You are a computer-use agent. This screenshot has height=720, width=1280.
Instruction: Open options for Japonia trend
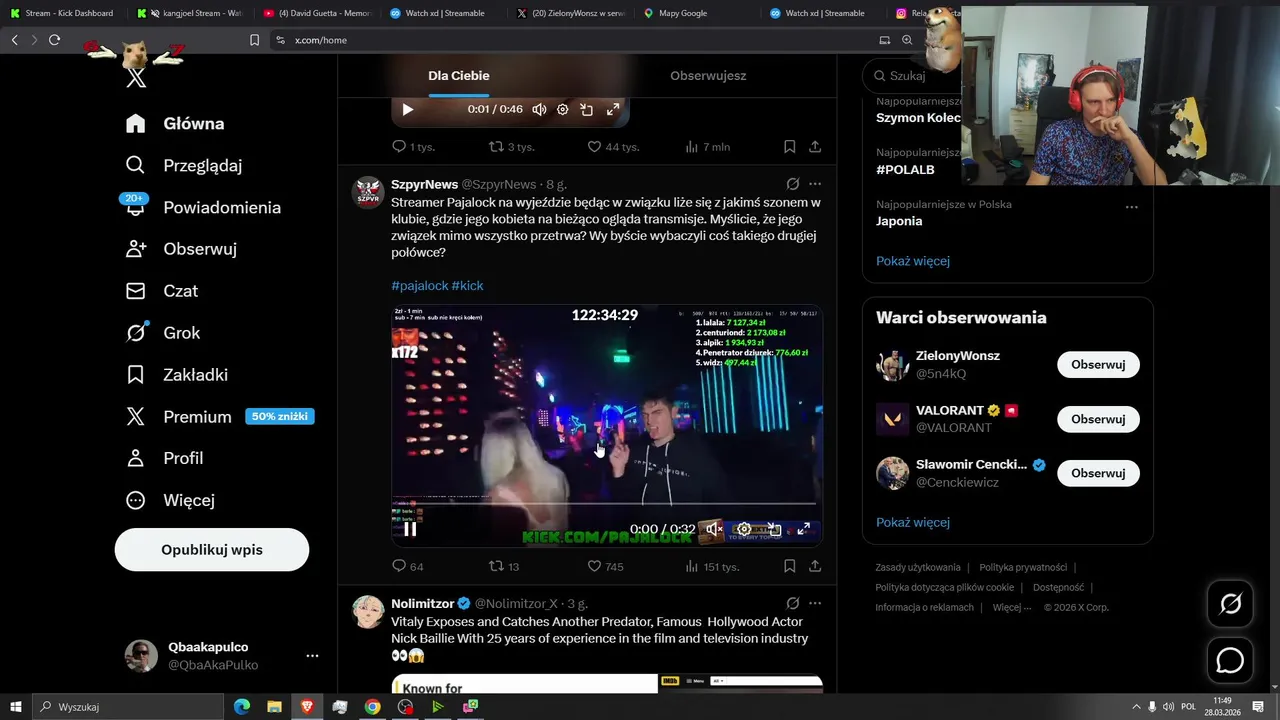[1132, 207]
